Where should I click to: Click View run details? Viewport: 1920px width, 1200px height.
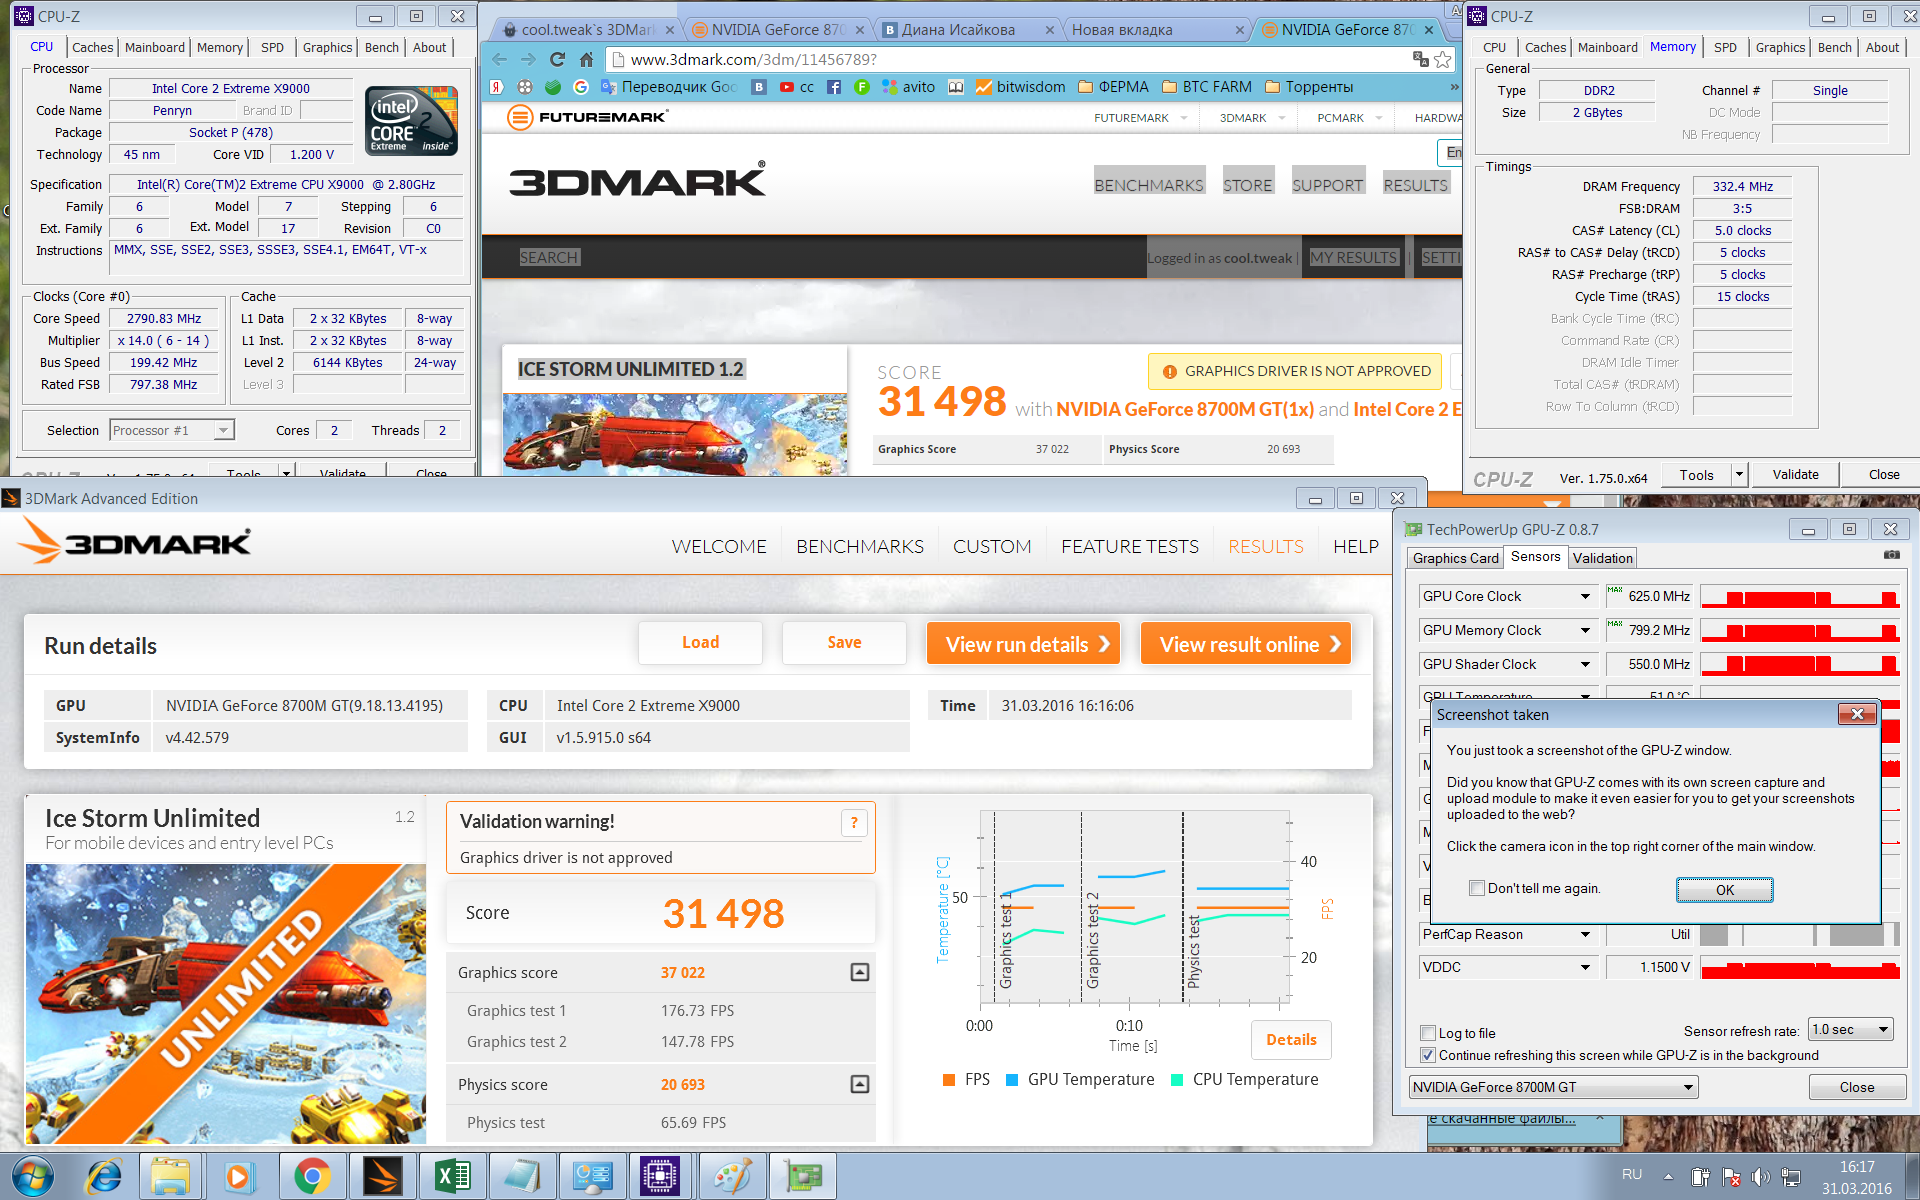[x=1023, y=644]
